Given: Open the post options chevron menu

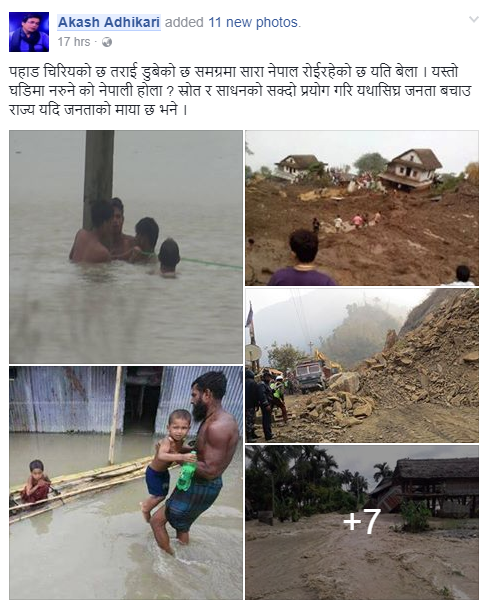Looking at the screenshot, I should 474,19.
